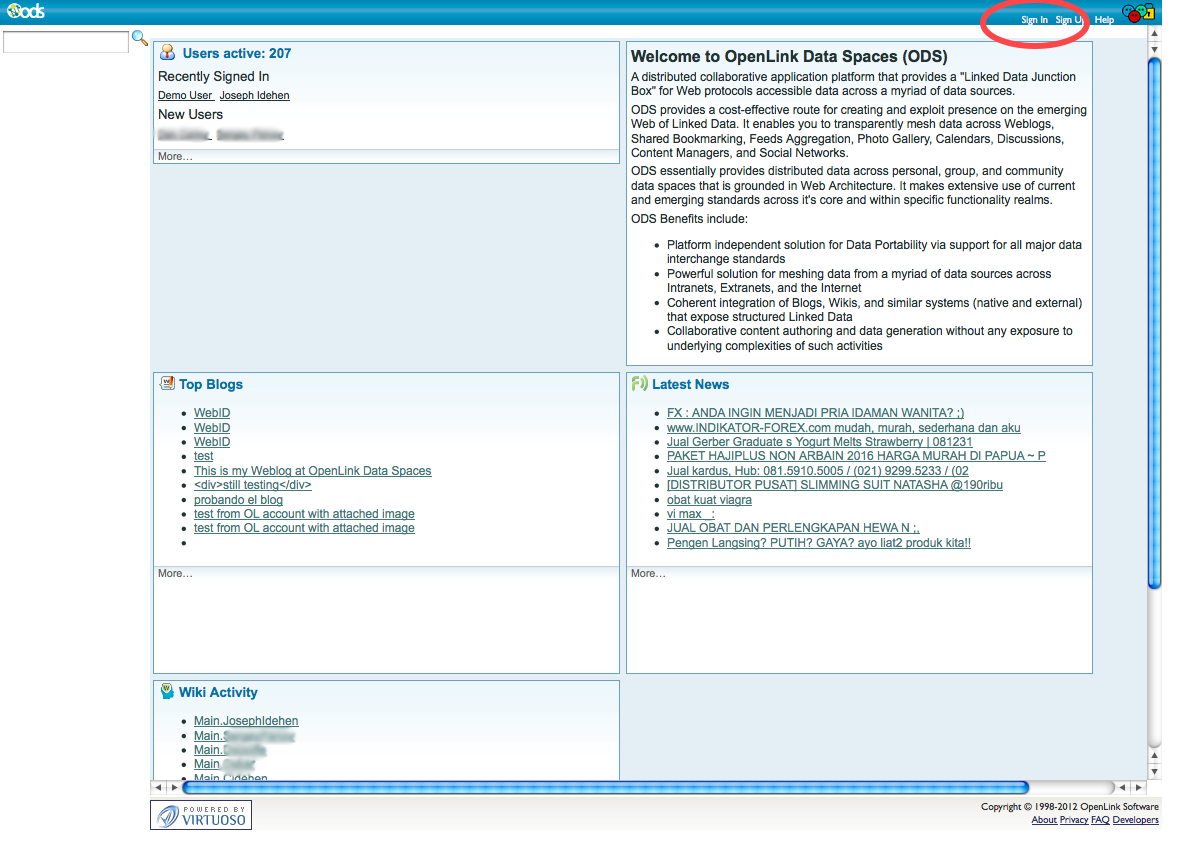Click the ODS logo in header
Screen dimensions: 1180x850
(25, 12)
